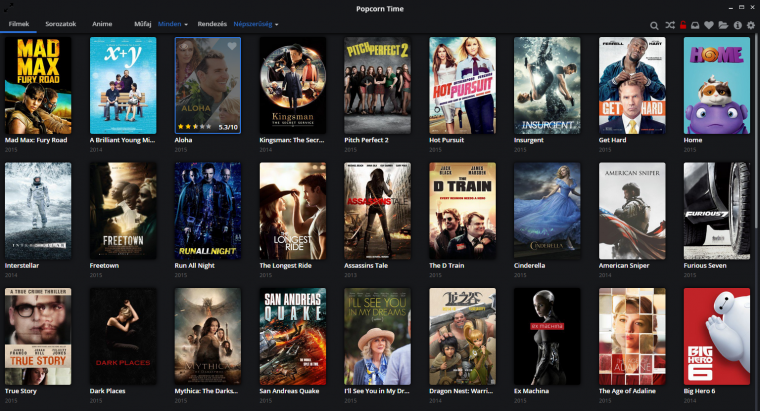The height and width of the screenshot is (411, 760).
Task: Open The D Train poster
Action: pos(462,211)
